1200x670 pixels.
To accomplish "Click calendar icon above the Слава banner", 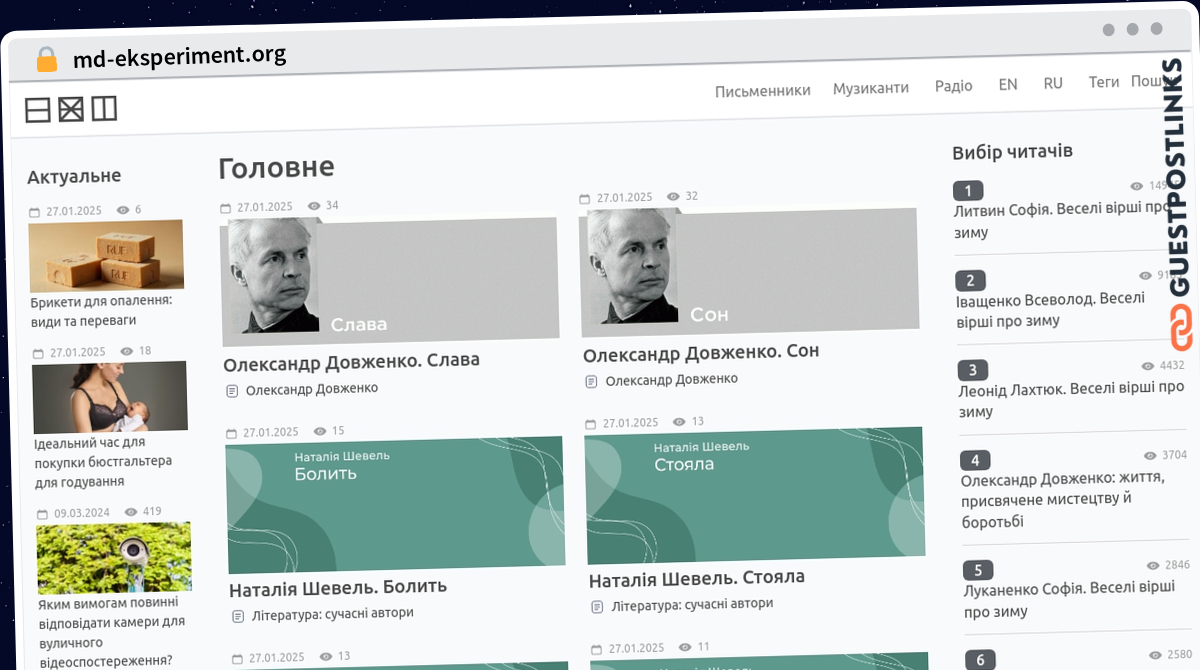I will [226, 208].
